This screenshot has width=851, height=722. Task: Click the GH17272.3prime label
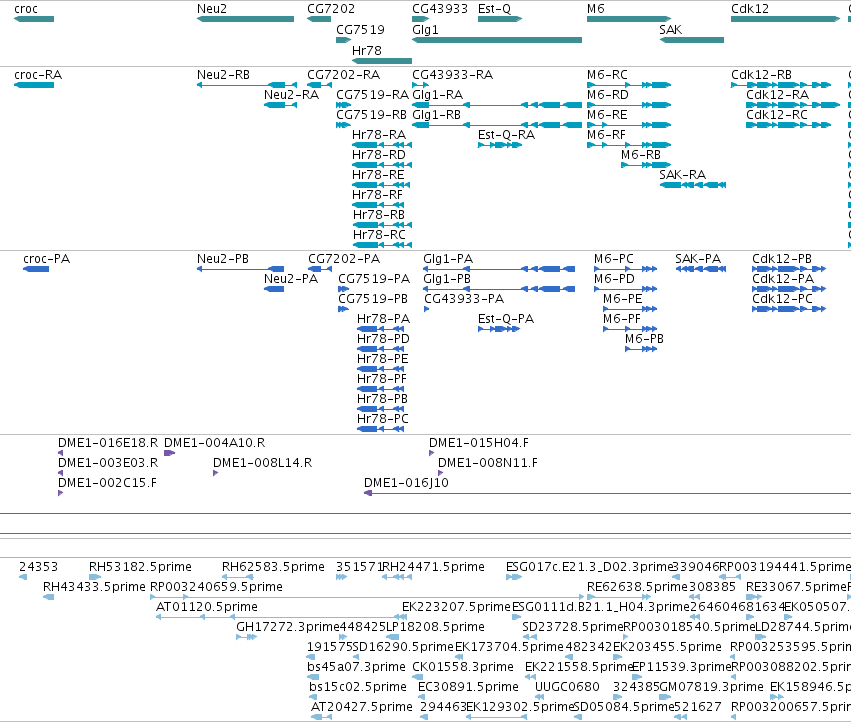click(x=288, y=627)
